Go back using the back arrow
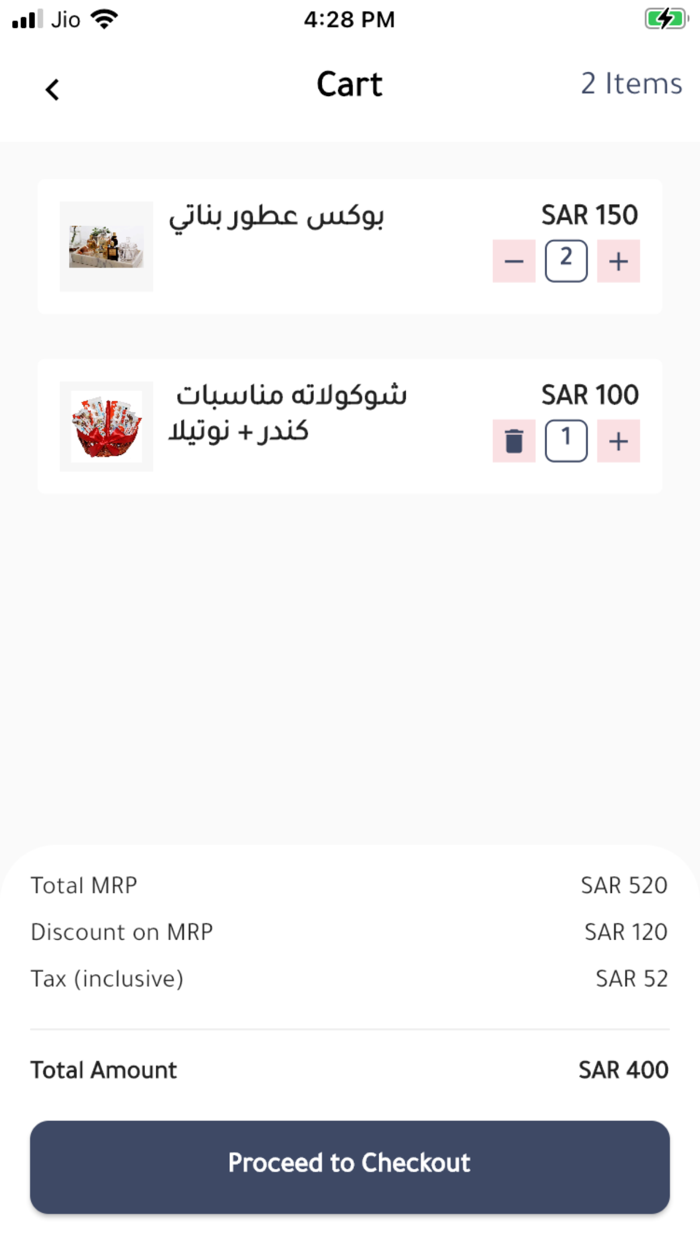 (53, 89)
